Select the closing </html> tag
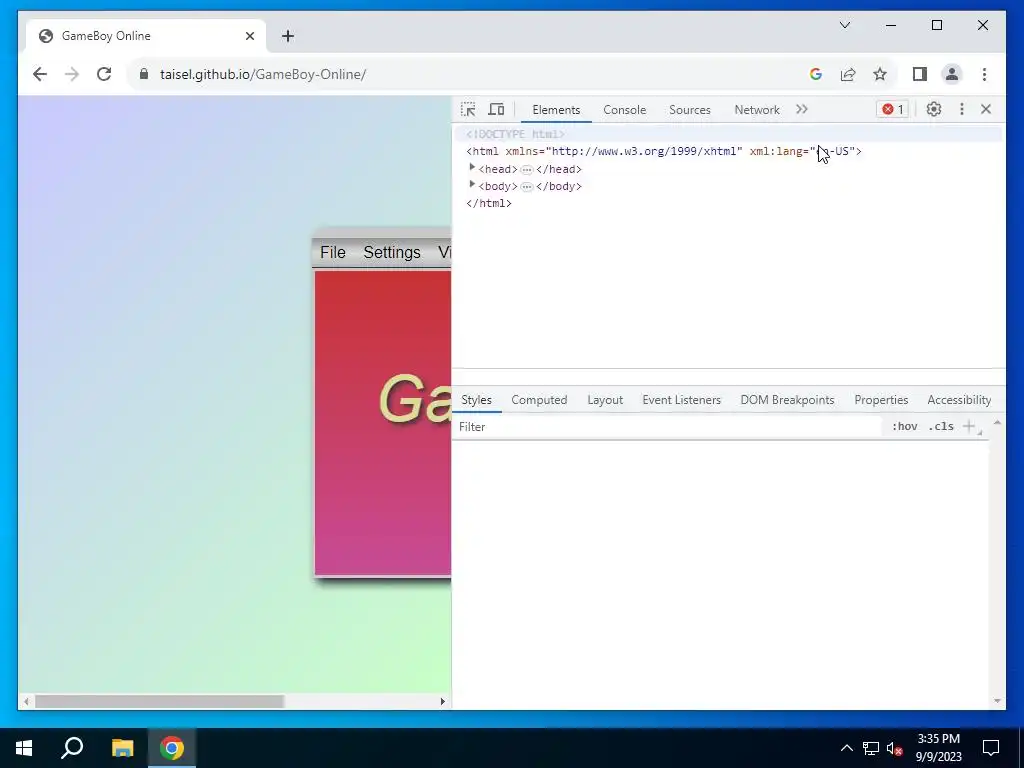 488,203
